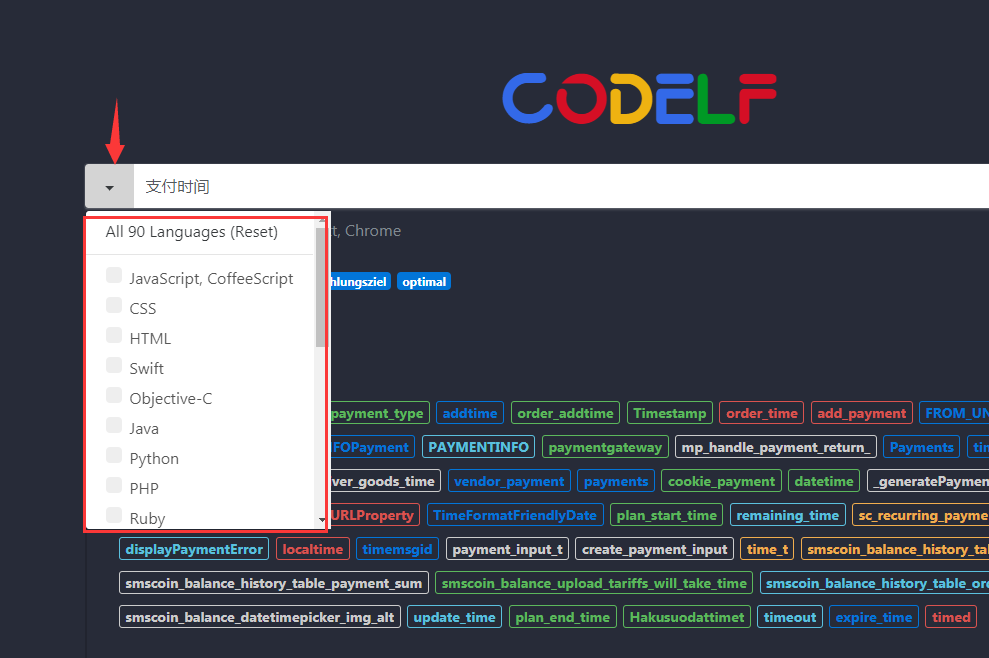Click the search input containing 支付时间
989x658 pixels.
tap(561, 187)
